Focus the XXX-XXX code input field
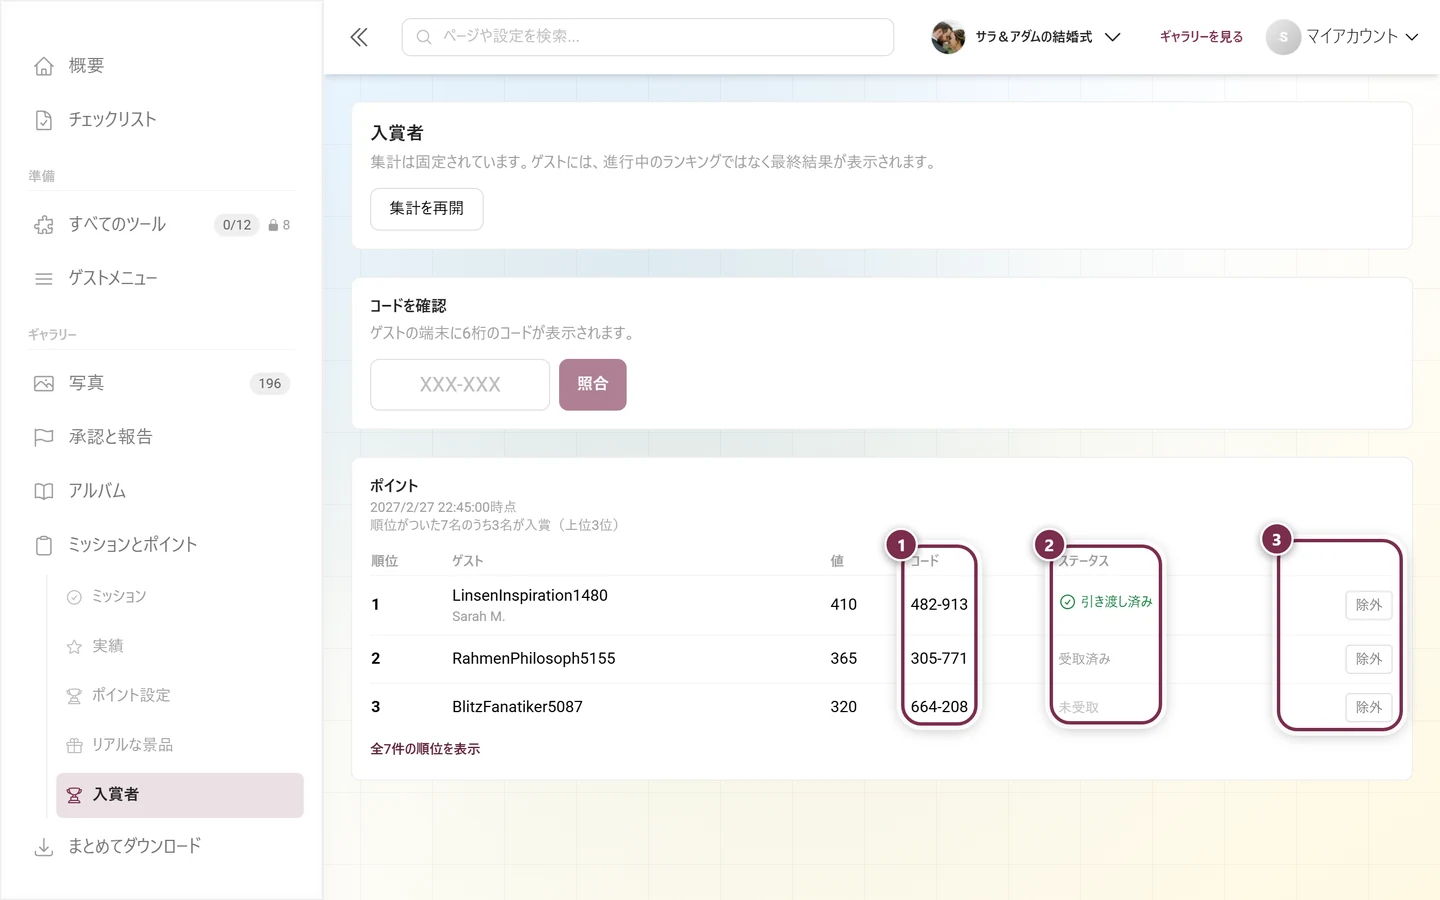This screenshot has height=900, width=1440. 460,385
